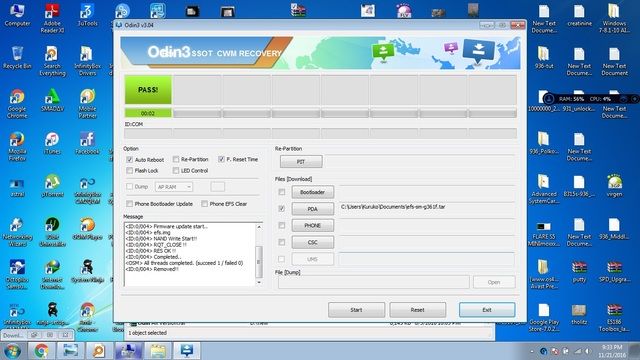Open Advanced SystemCare desktop icon
This screenshot has height=360, width=640.
click(x=544, y=189)
